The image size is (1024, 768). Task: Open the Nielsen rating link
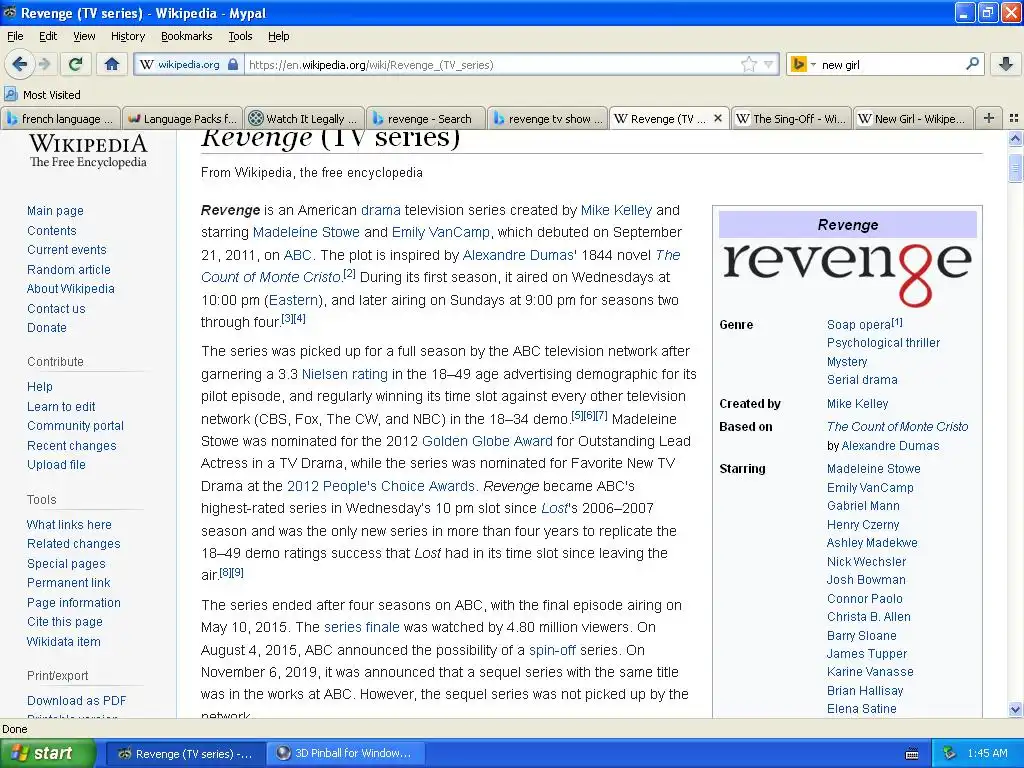click(x=344, y=374)
